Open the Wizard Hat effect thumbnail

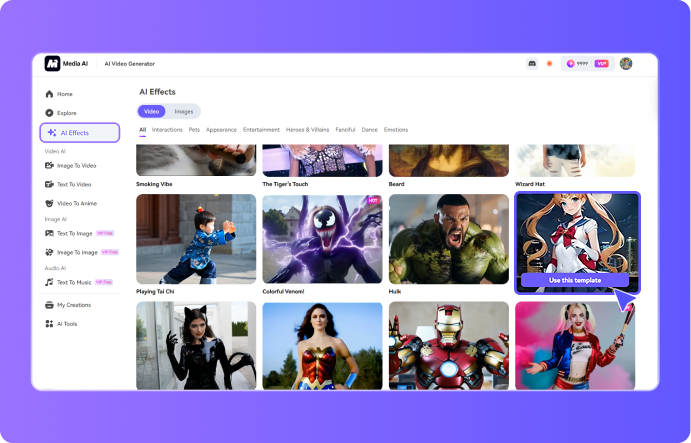click(575, 160)
